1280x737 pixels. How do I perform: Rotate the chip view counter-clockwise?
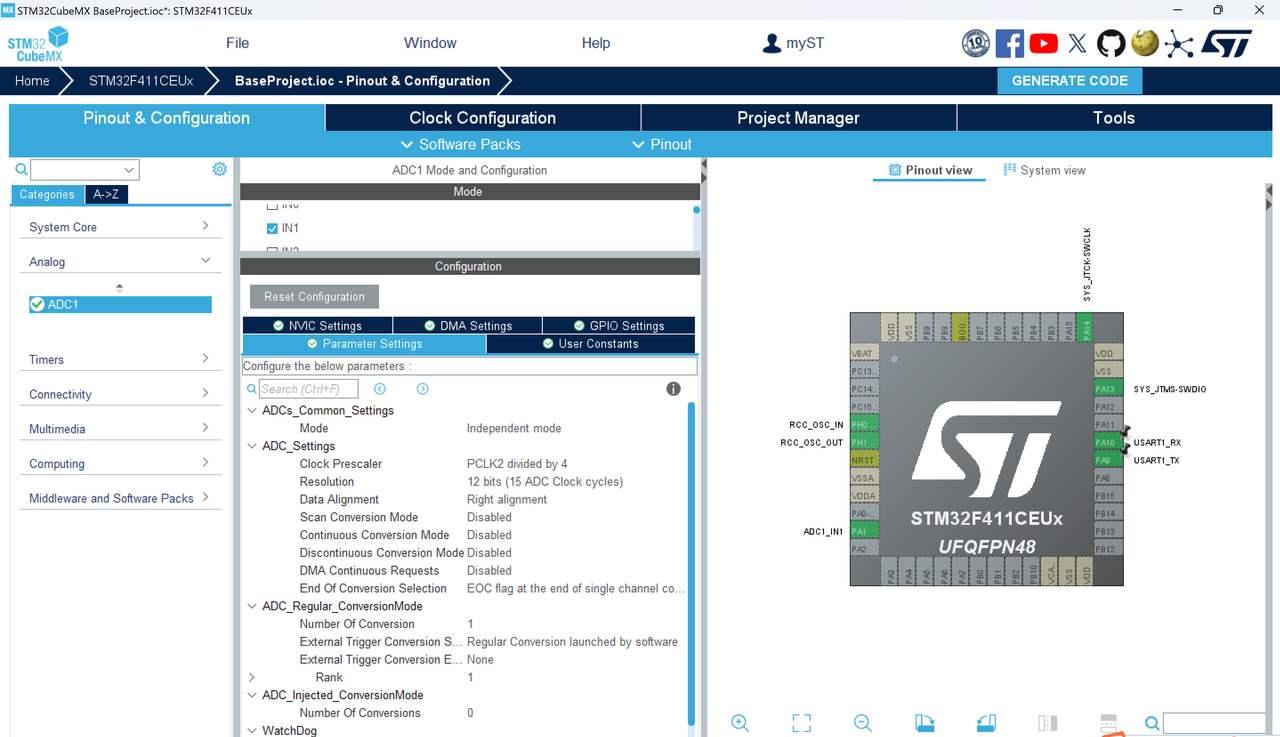click(986, 723)
